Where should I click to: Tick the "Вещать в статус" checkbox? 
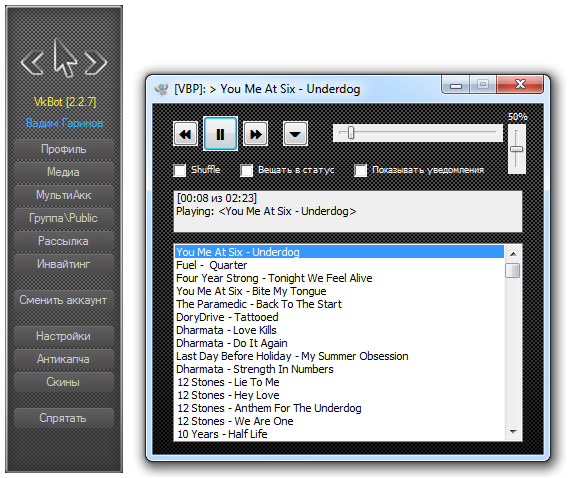pyautogui.click(x=246, y=170)
